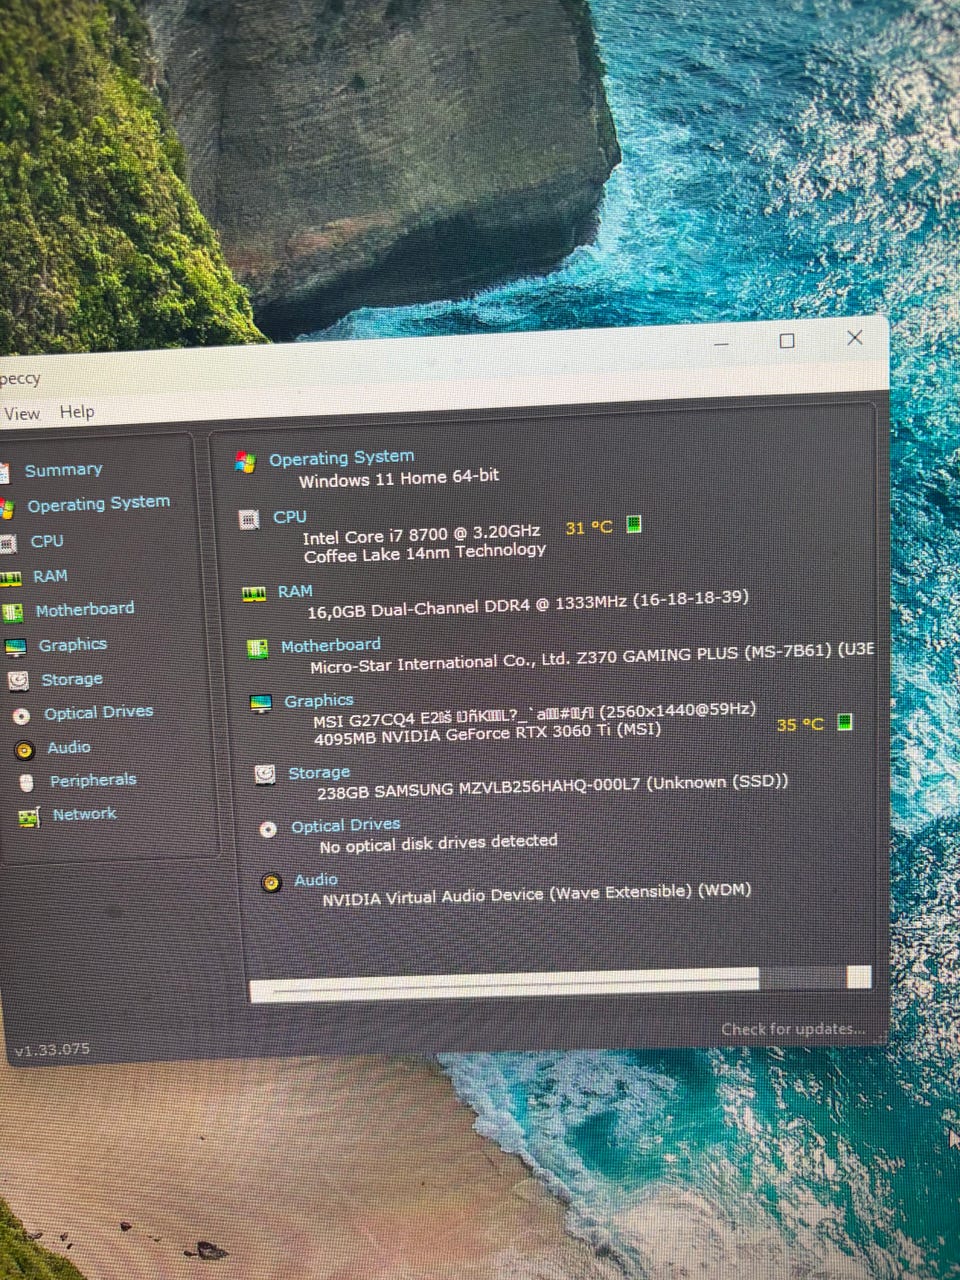Image resolution: width=960 pixels, height=1280 pixels.
Task: Select Operating System in the sidebar
Action: tap(98, 504)
